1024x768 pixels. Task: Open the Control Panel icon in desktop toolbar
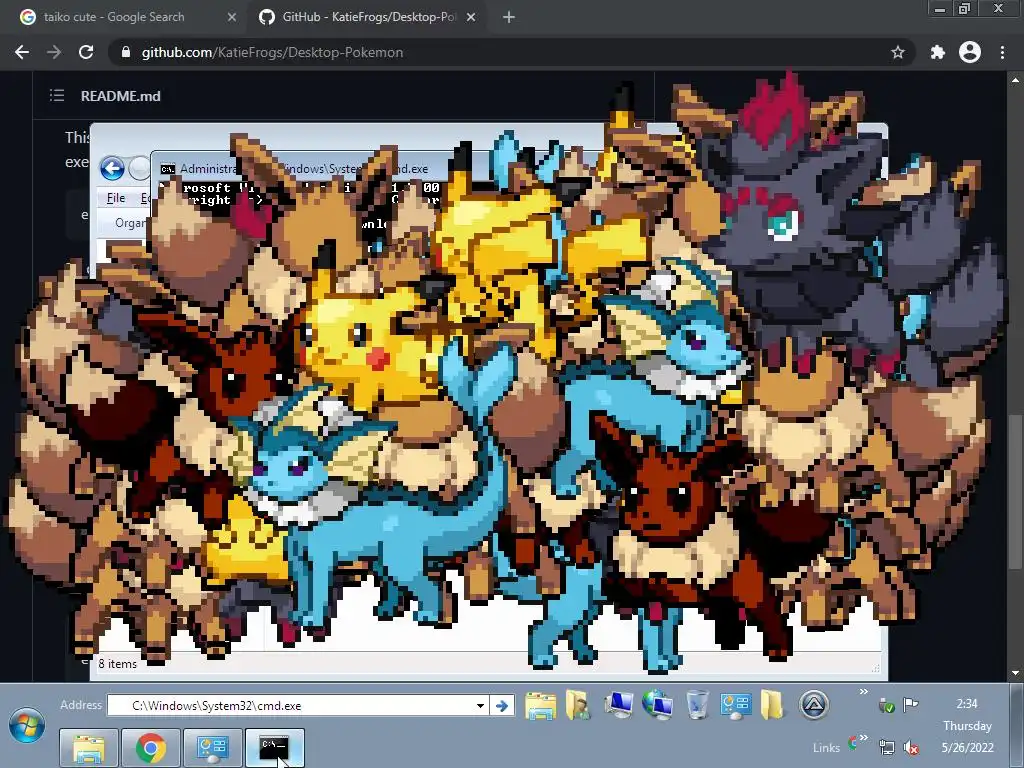pyautogui.click(x=735, y=705)
